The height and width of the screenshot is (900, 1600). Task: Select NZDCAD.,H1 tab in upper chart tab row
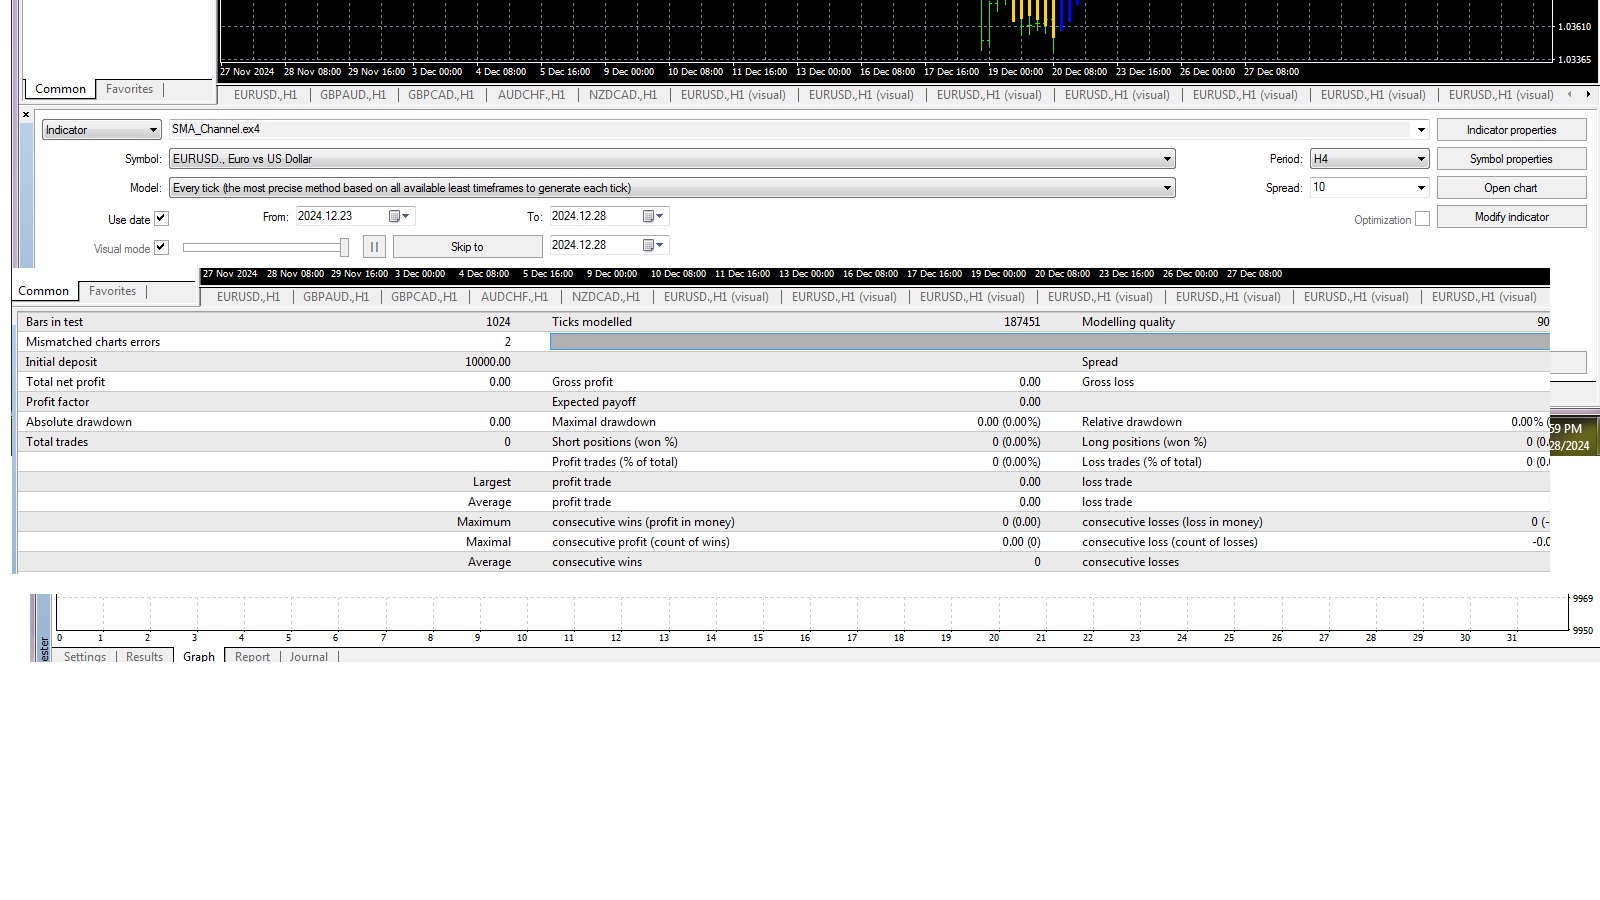(623, 95)
